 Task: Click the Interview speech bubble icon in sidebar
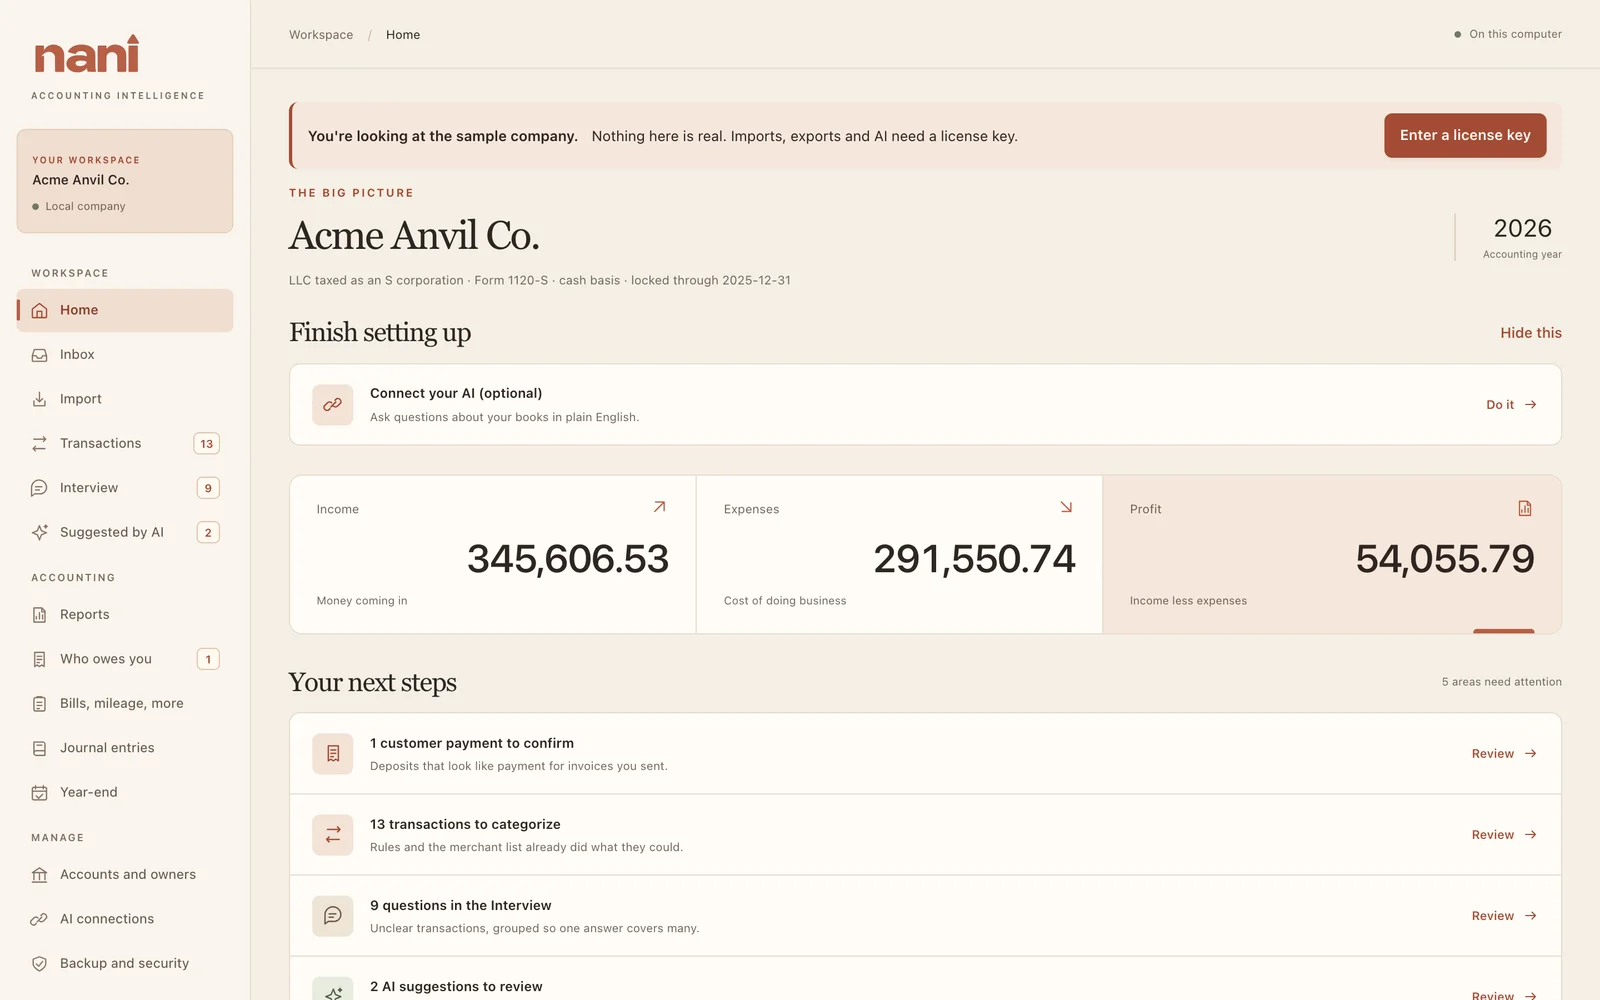coord(40,488)
